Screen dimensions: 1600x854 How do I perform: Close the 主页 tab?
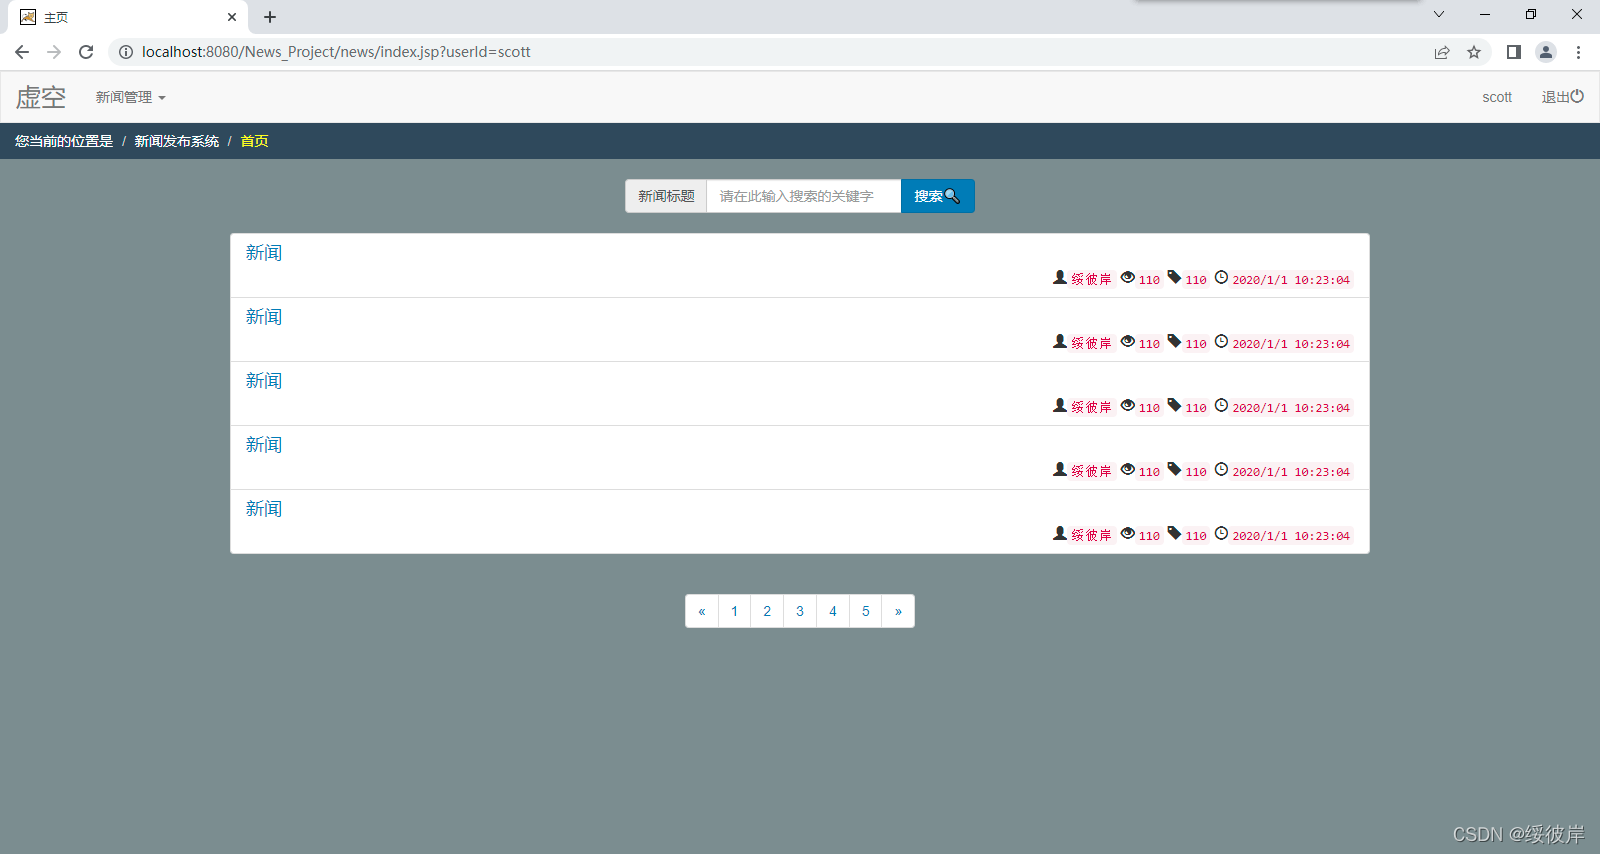232,17
